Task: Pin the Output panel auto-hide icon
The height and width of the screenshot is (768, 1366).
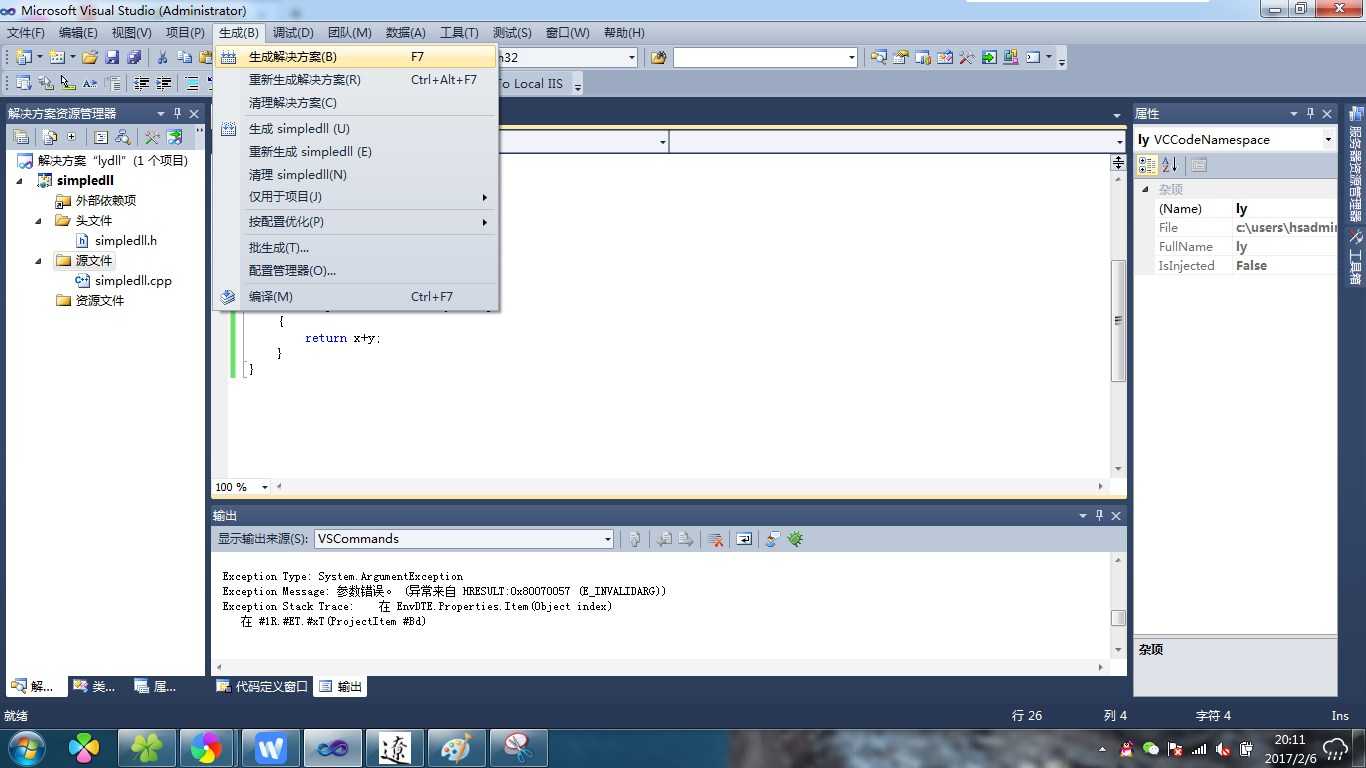Action: click(1099, 516)
